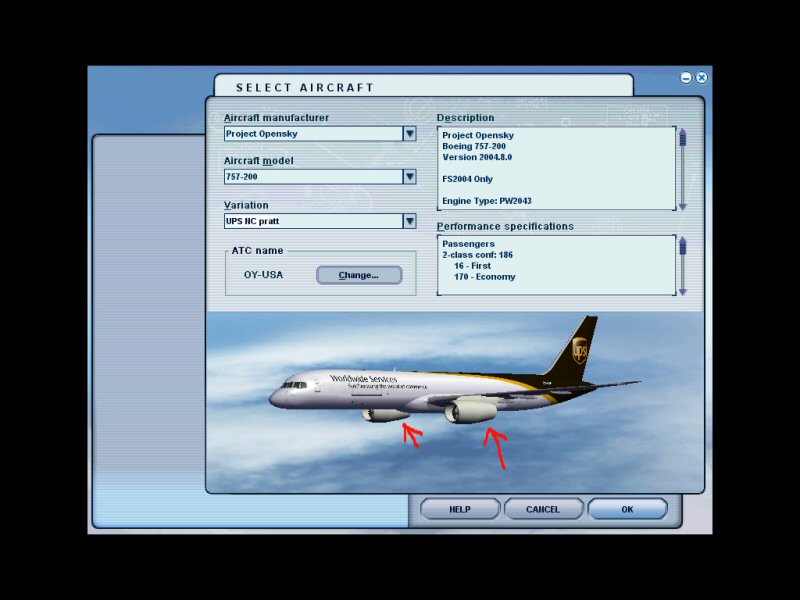Click the 'FS2004 Only' description line
The image size is (800, 600).
click(467, 179)
